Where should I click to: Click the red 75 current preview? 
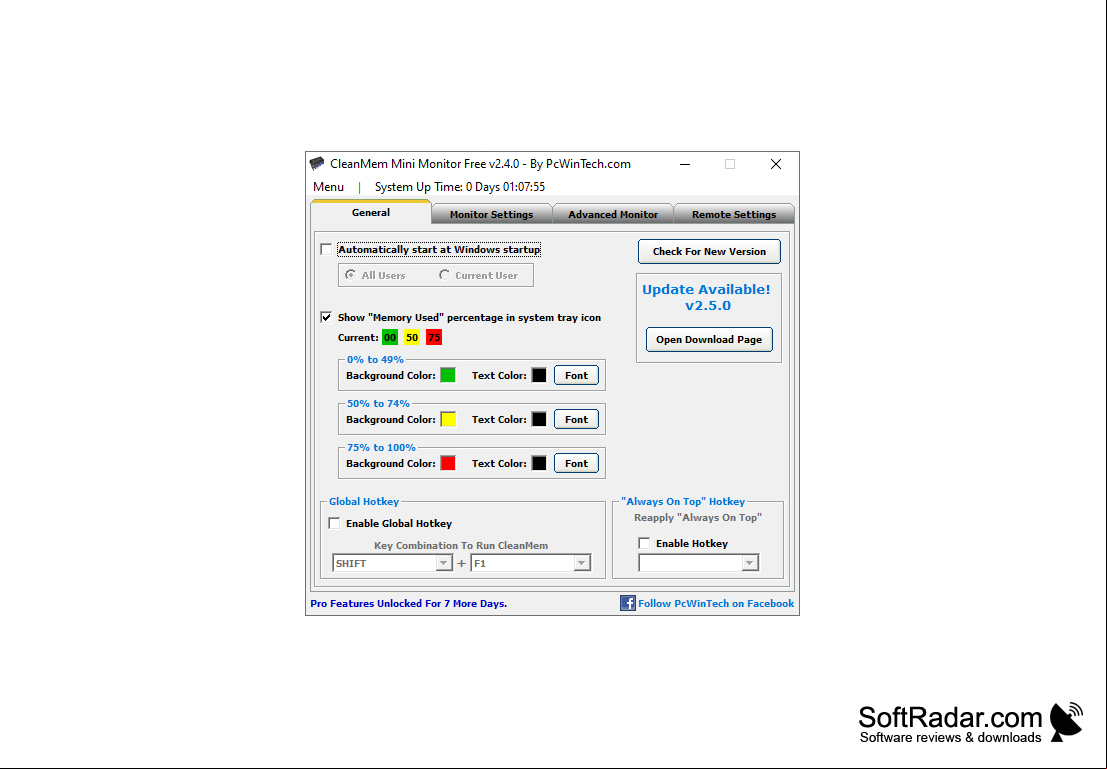tap(434, 338)
